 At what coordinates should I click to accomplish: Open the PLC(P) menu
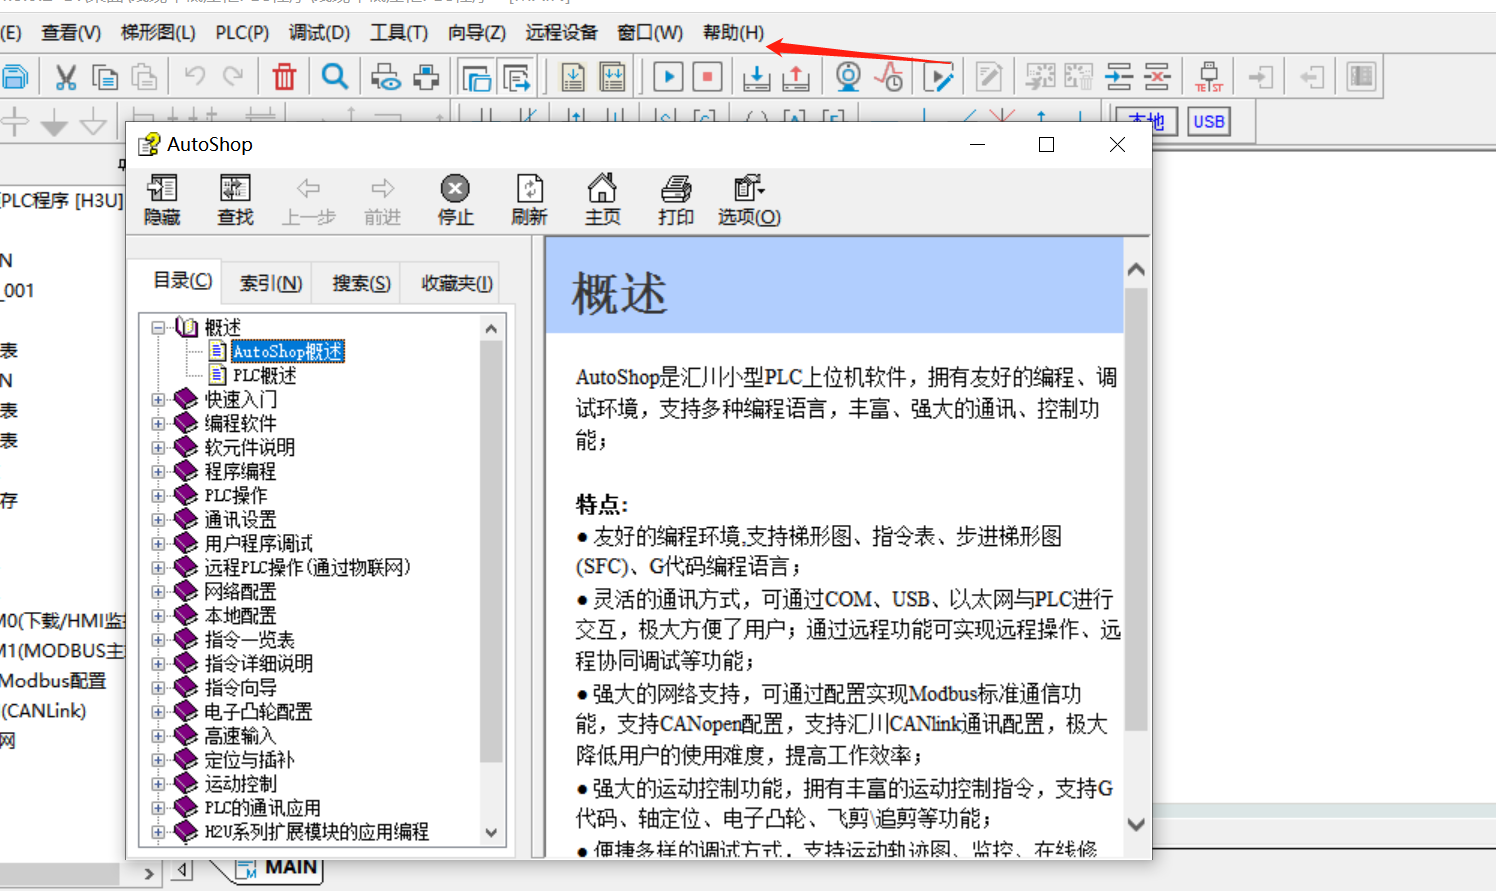(x=242, y=33)
